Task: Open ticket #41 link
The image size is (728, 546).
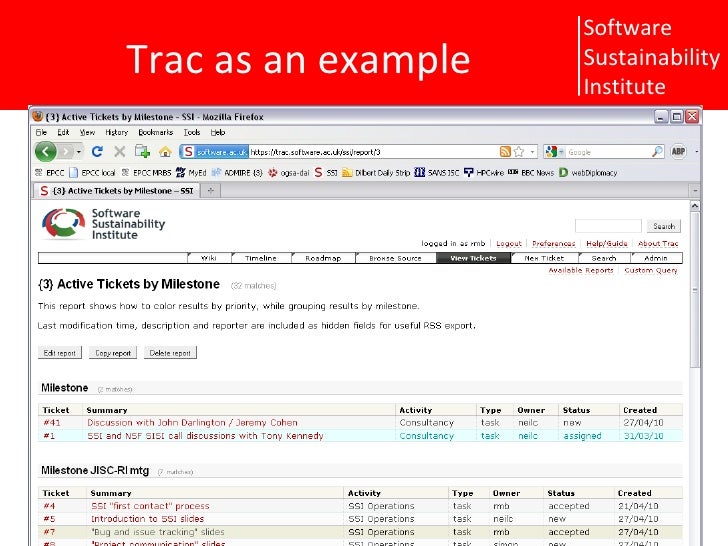Action: pos(52,422)
